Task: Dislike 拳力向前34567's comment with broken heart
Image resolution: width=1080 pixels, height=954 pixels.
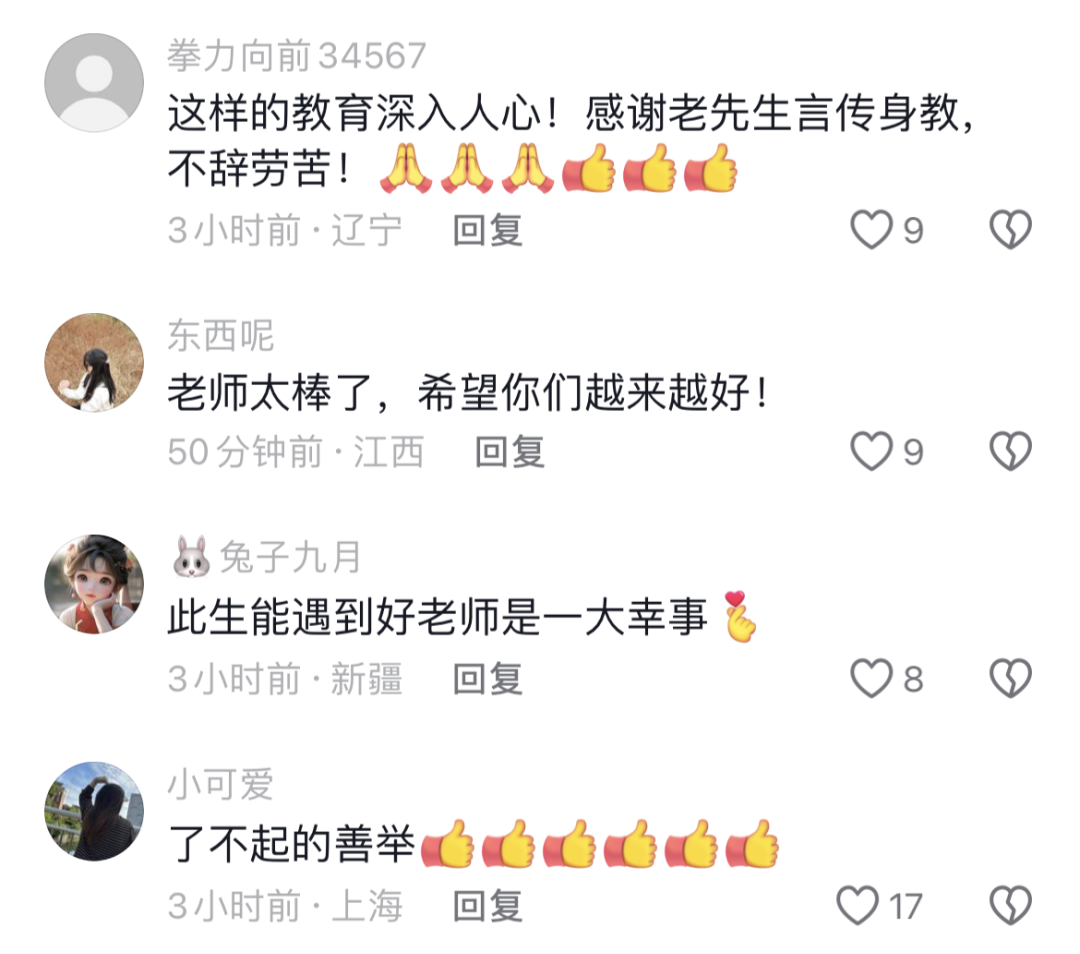Action: click(1010, 229)
